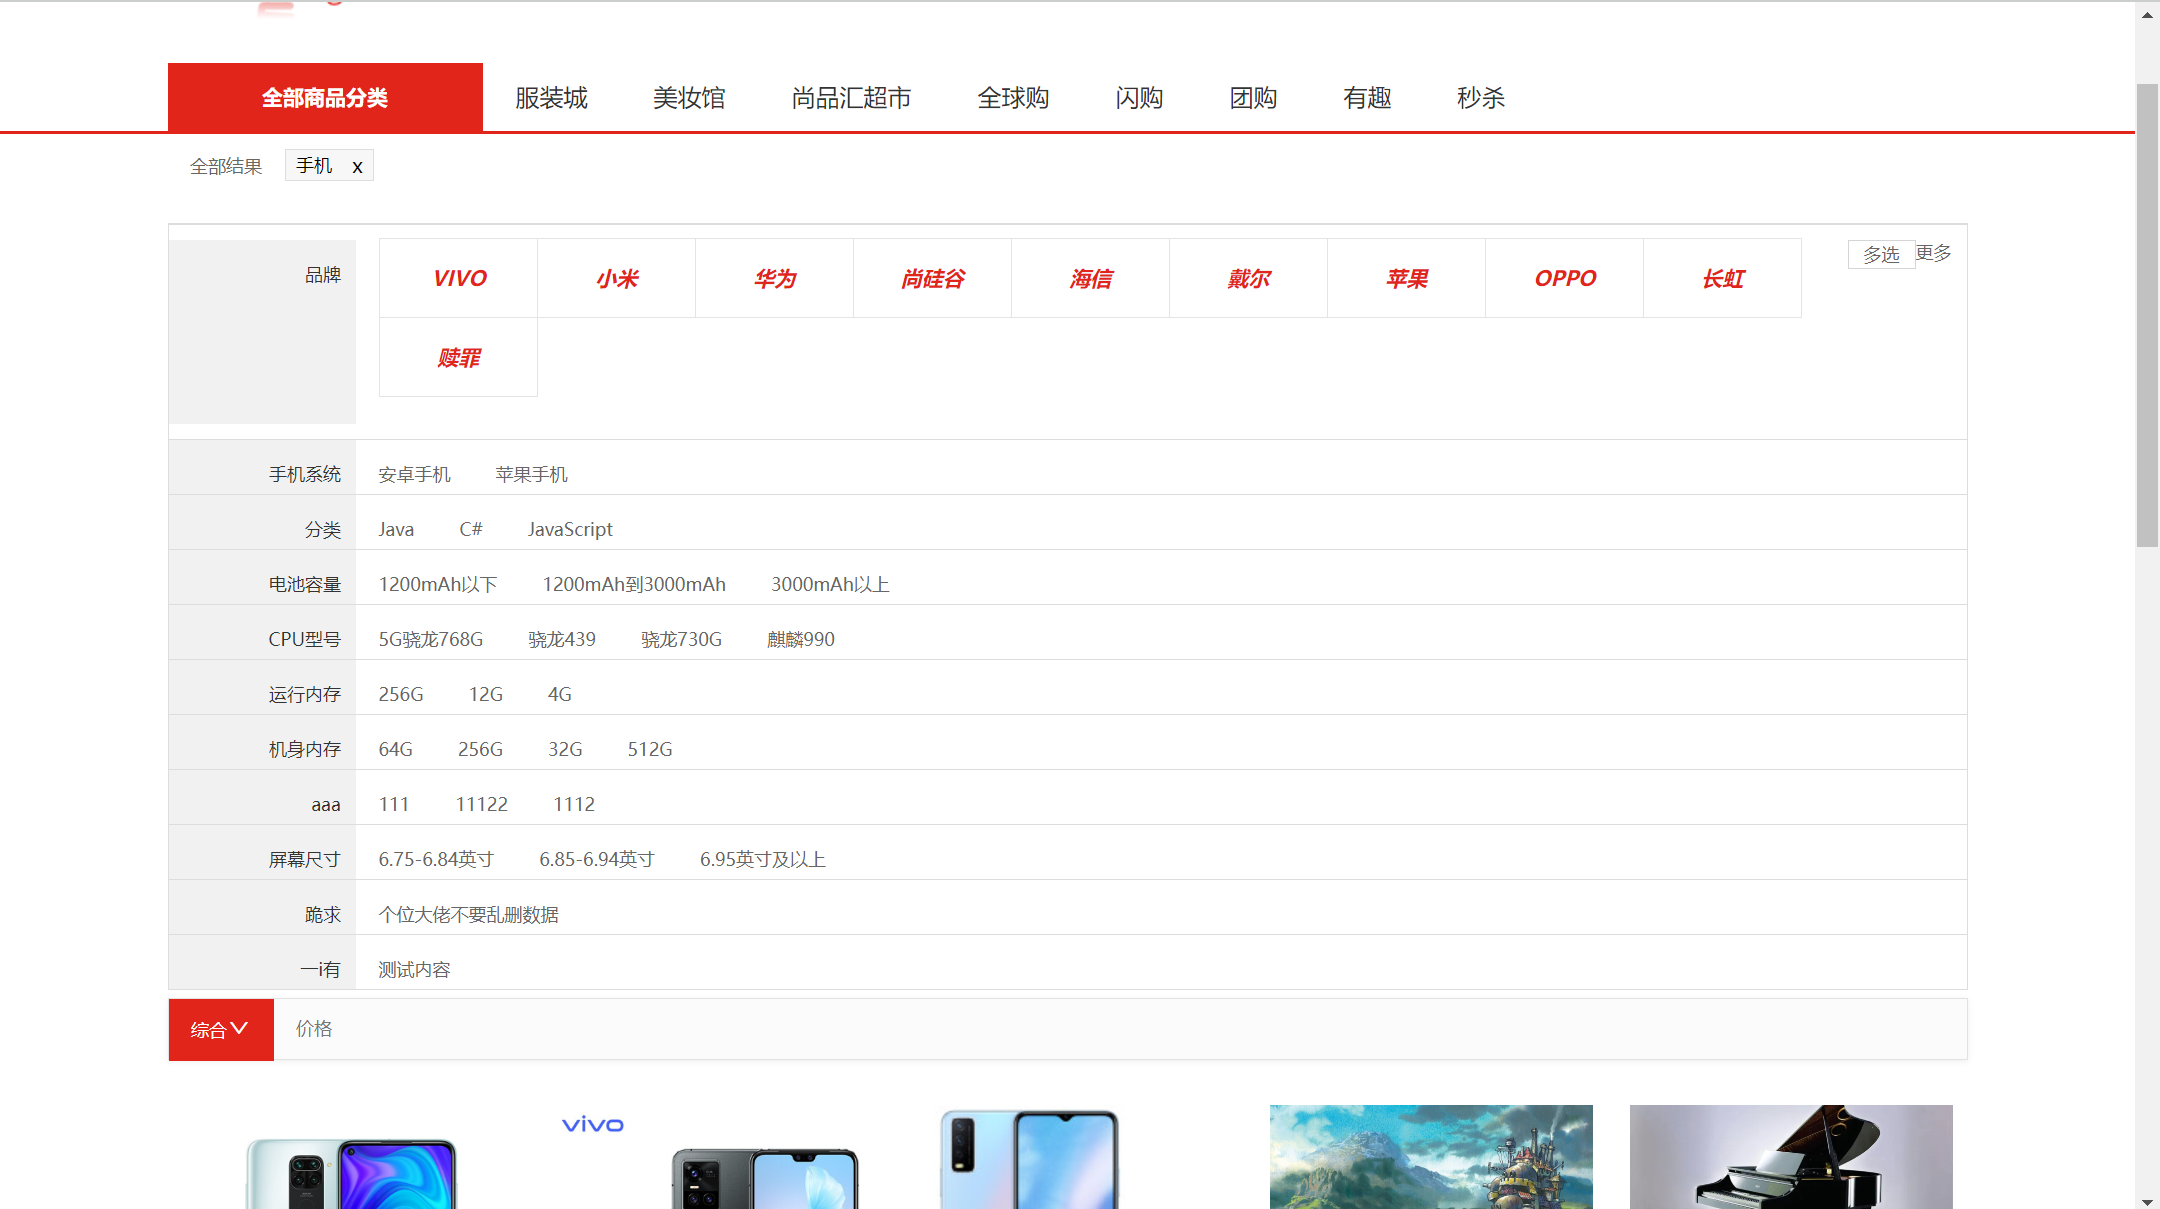Sort products by 价格
Image resolution: width=2160 pixels, height=1209 pixels.
point(313,1028)
